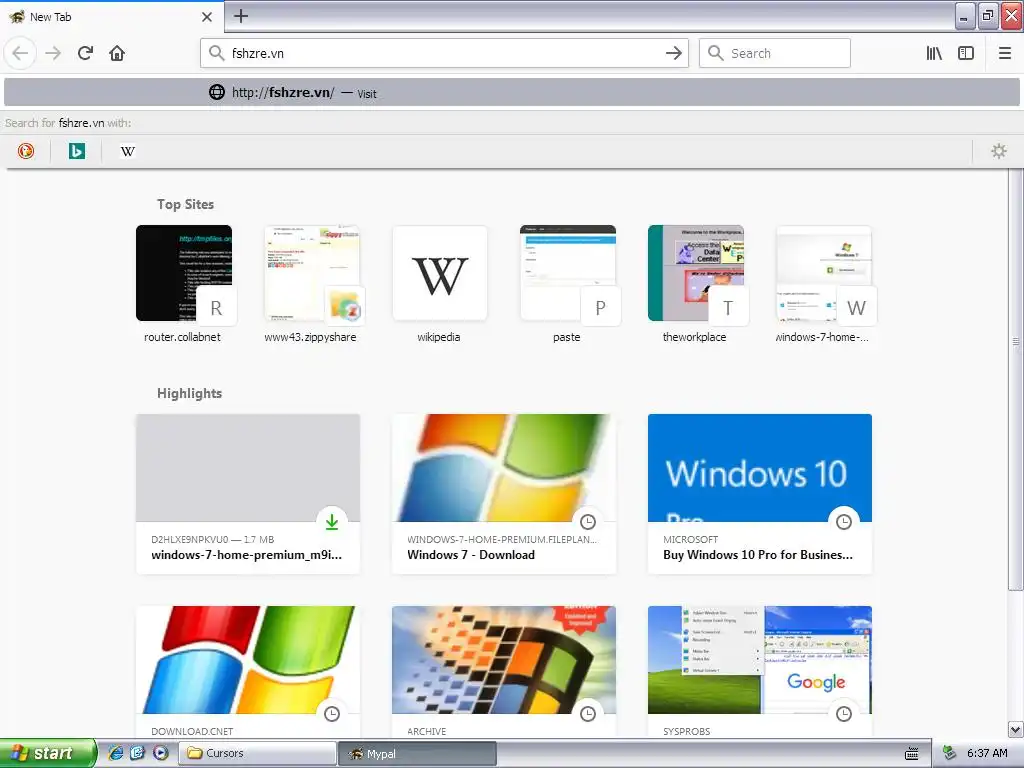Open SYSPROBS highlight card
Viewport: 1024px width, 768px height.
(760, 673)
